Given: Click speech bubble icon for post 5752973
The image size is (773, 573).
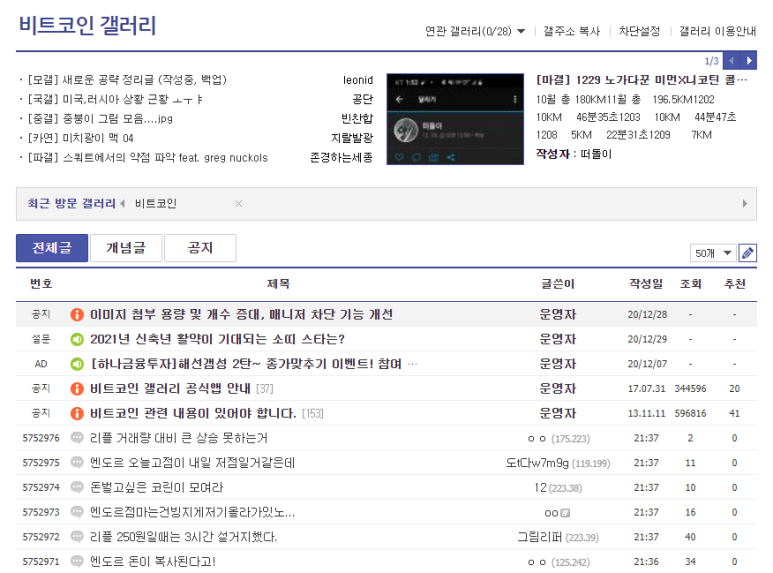Looking at the screenshot, I should [77, 512].
